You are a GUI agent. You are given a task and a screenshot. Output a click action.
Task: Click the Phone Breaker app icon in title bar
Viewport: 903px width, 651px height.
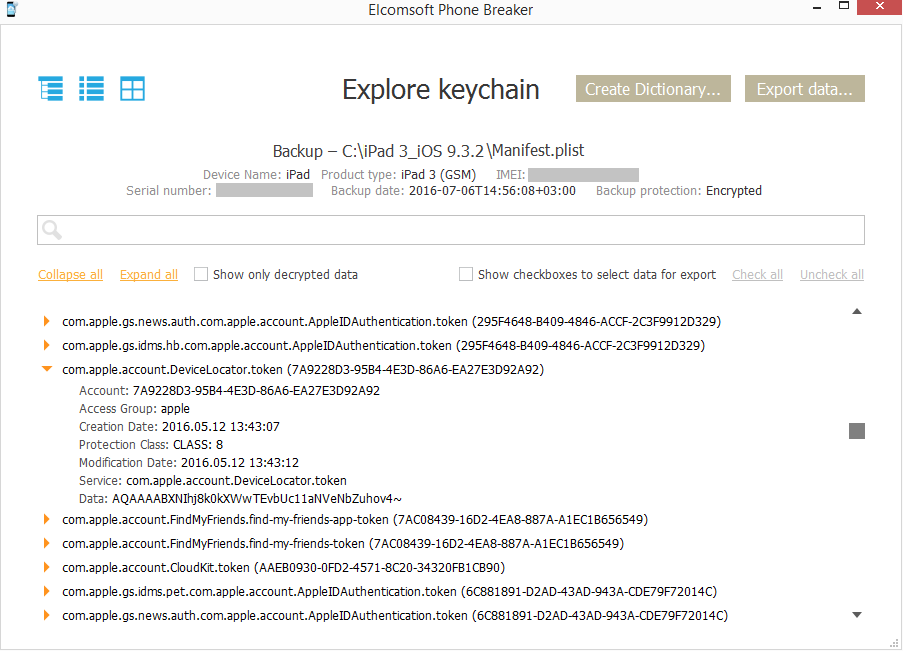pyautogui.click(x=10, y=10)
